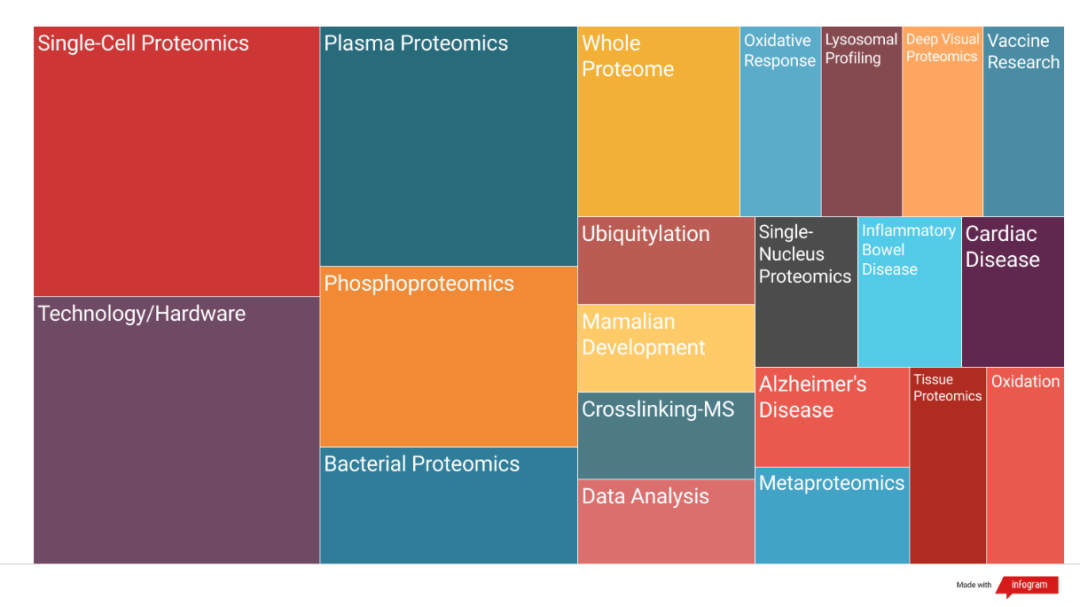Select the Phosphoproteomics orange tile
1080x607 pixels.
pyautogui.click(x=448, y=357)
